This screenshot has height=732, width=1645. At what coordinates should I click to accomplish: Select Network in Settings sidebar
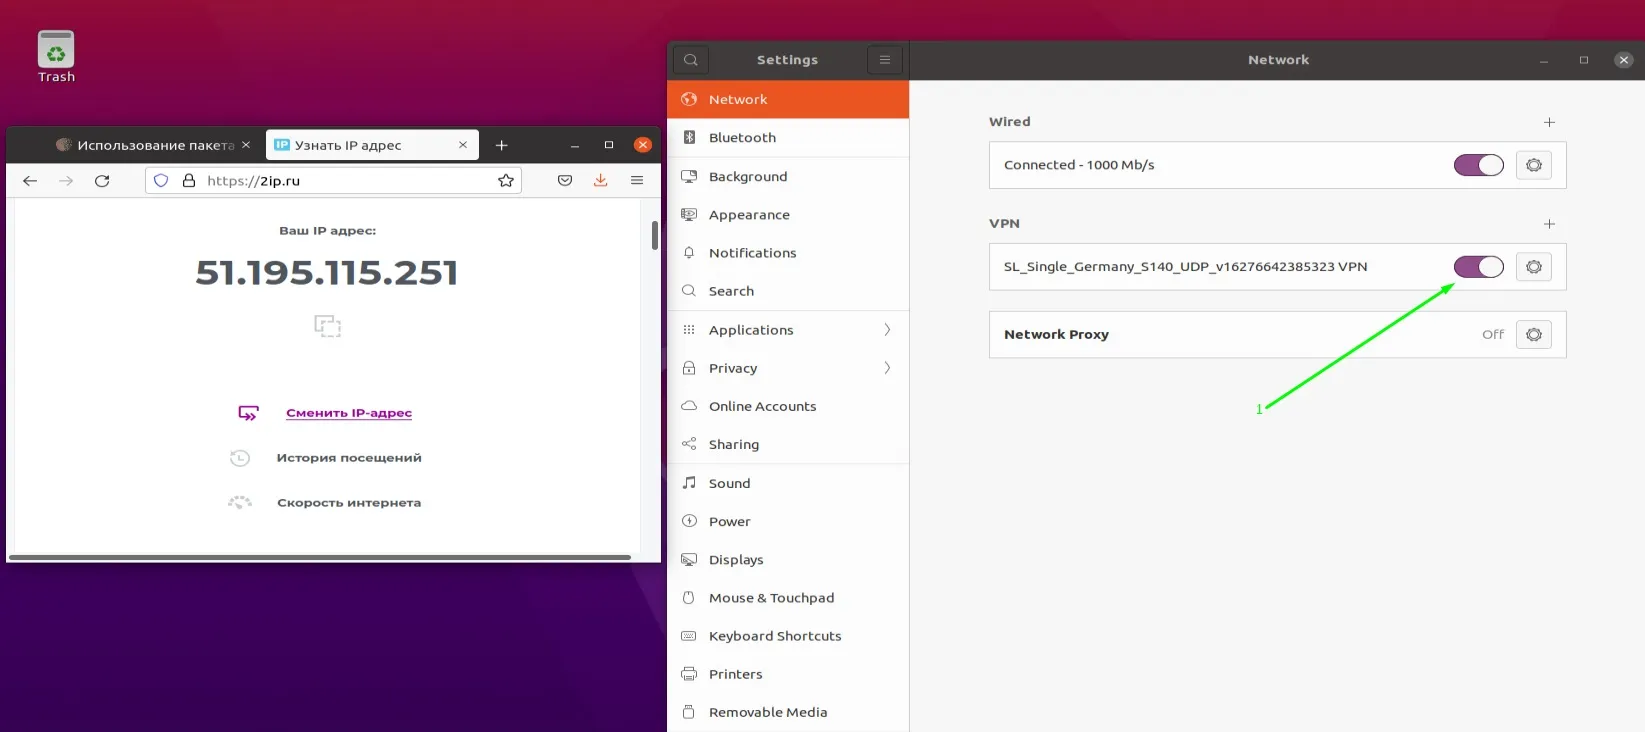point(788,100)
